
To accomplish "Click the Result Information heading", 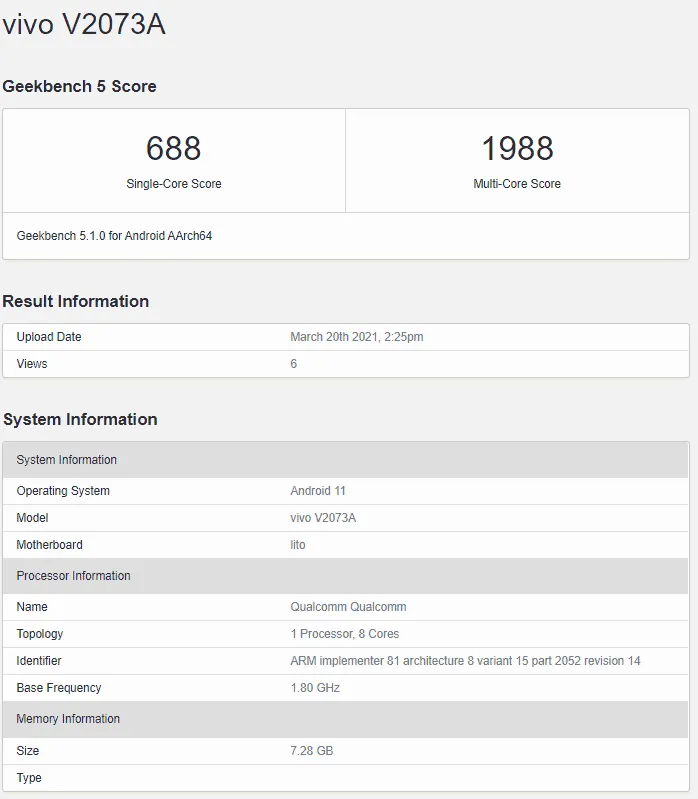I will pyautogui.click(x=76, y=301).
